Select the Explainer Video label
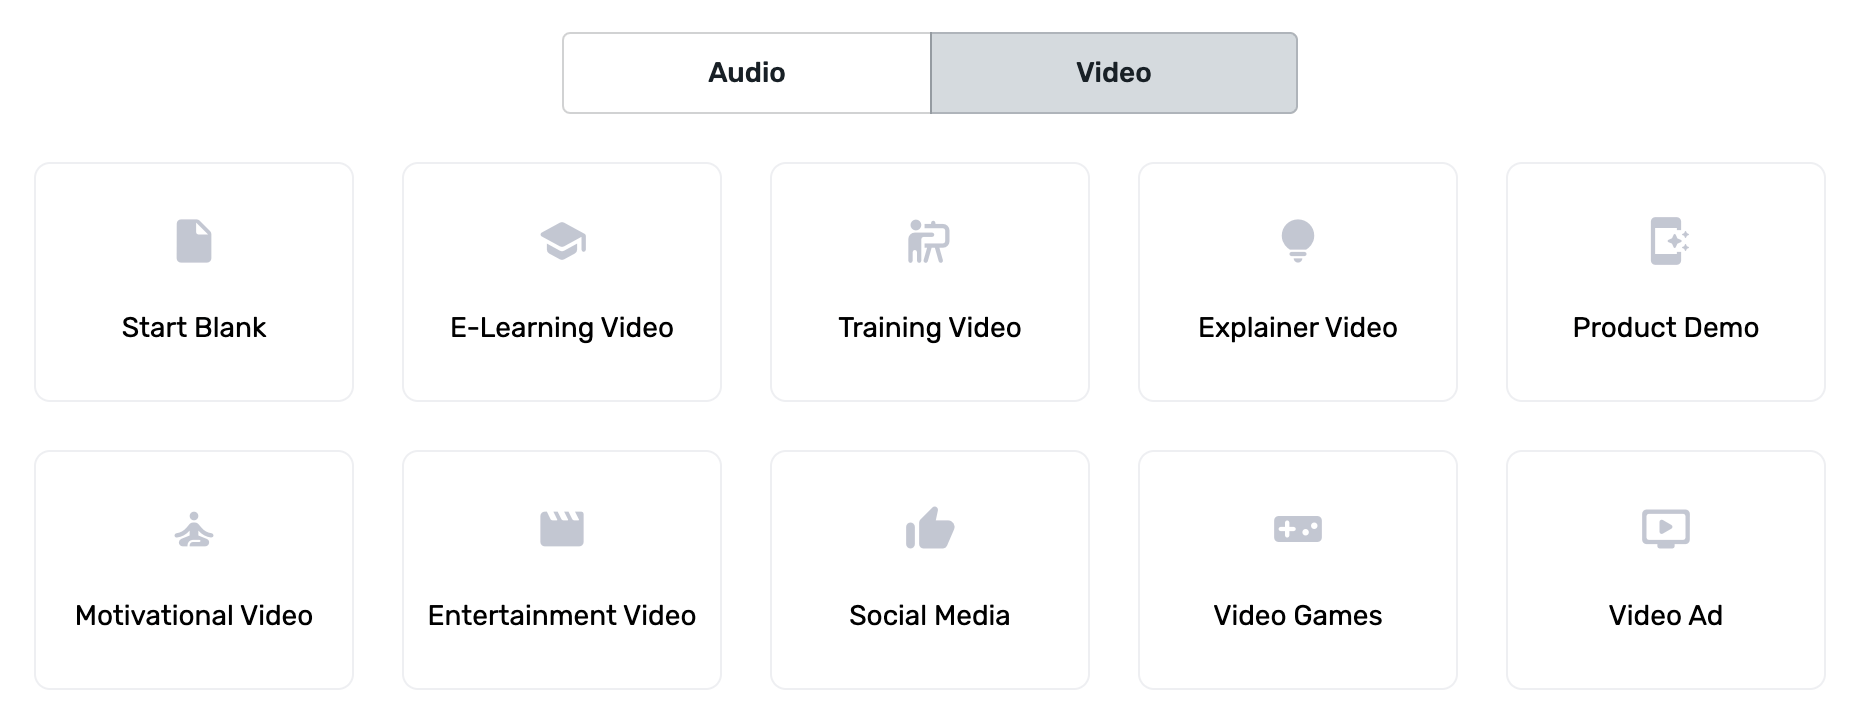Viewport: 1870px width, 728px height. coord(1298,328)
